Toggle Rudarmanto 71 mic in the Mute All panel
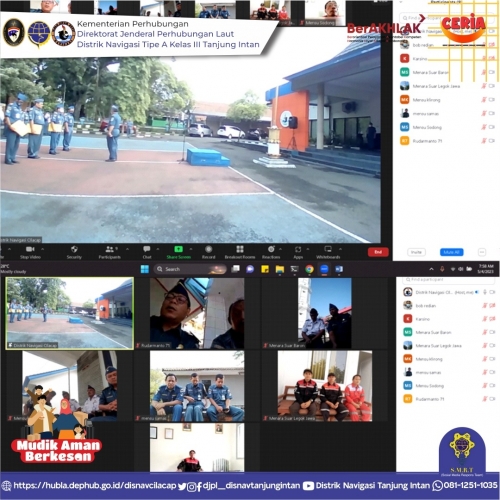 (x=484, y=141)
